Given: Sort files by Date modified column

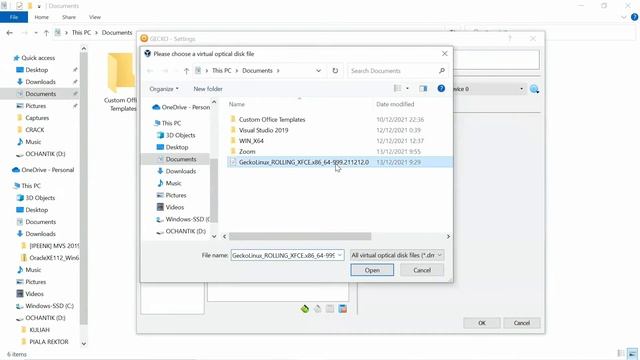Looking at the screenshot, I should (x=395, y=104).
